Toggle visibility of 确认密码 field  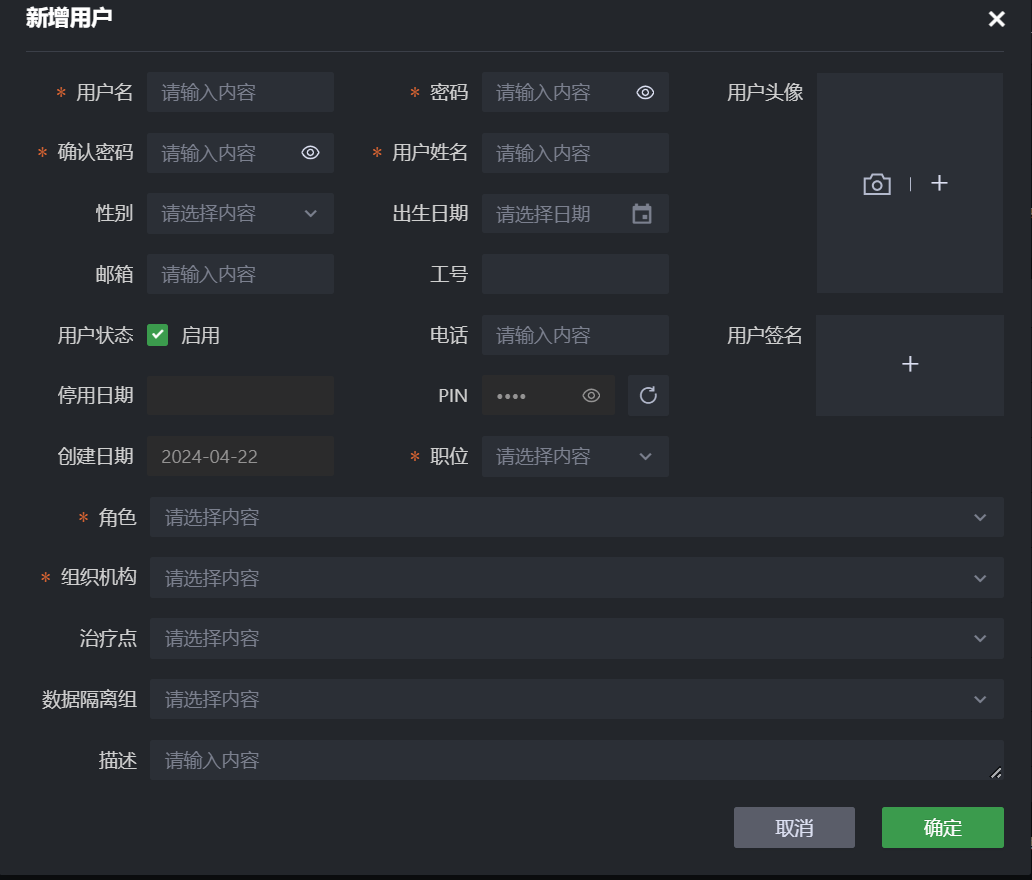tap(311, 153)
